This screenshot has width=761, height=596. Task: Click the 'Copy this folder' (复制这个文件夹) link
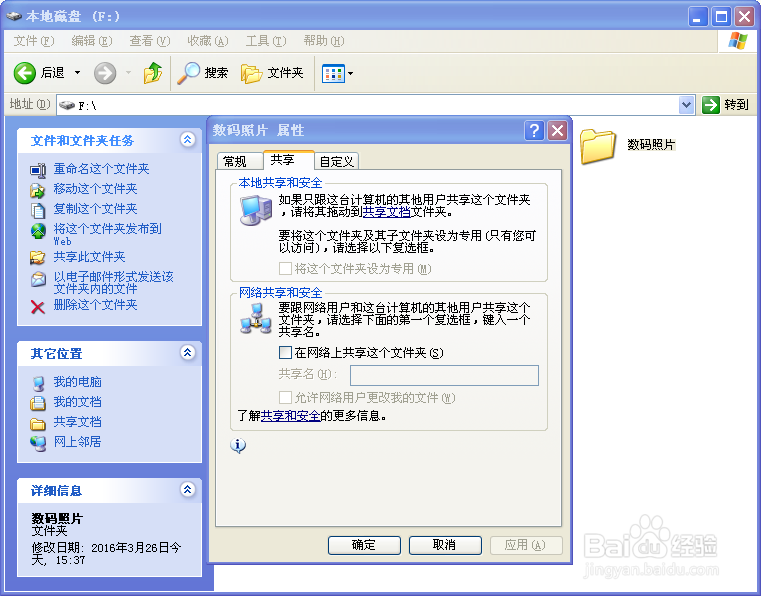pos(95,209)
